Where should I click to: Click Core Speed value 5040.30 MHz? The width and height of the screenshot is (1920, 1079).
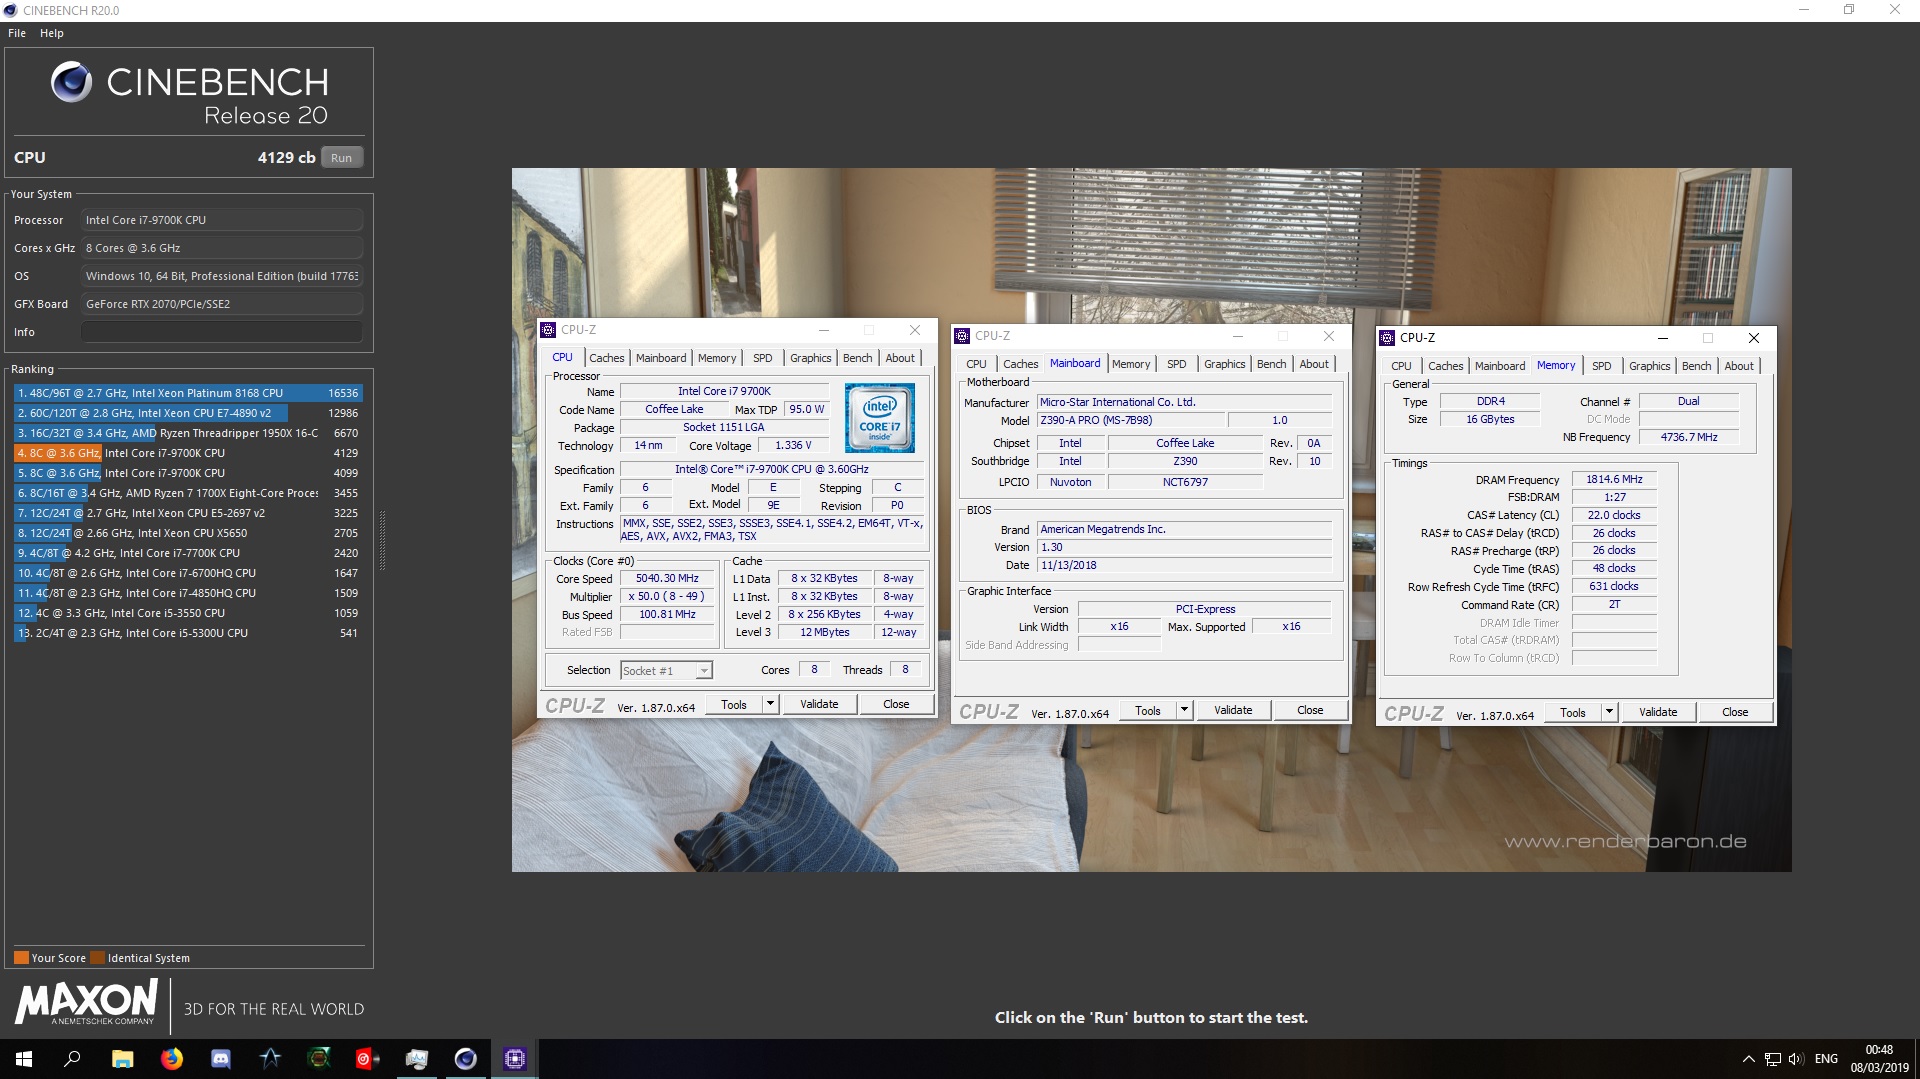click(667, 579)
